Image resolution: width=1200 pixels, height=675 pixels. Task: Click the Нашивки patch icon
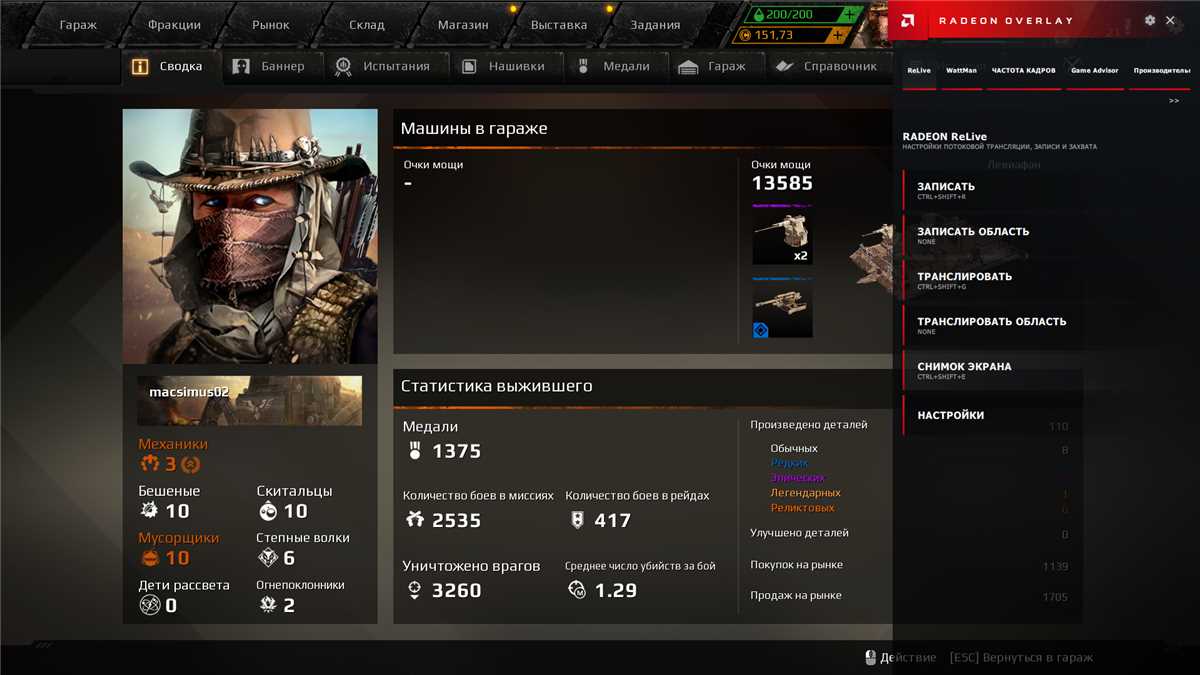click(469, 67)
